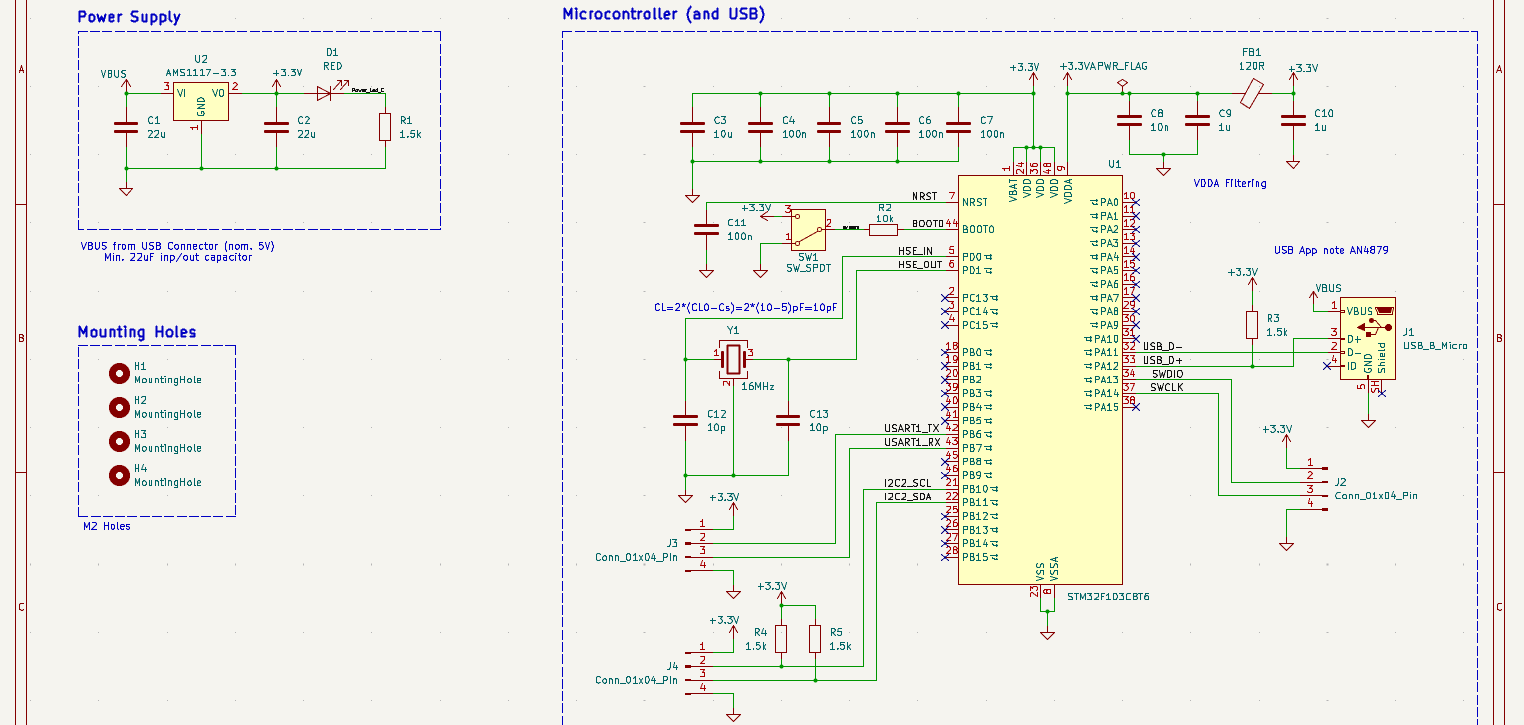Select capacitor C4 symbol

click(761, 127)
